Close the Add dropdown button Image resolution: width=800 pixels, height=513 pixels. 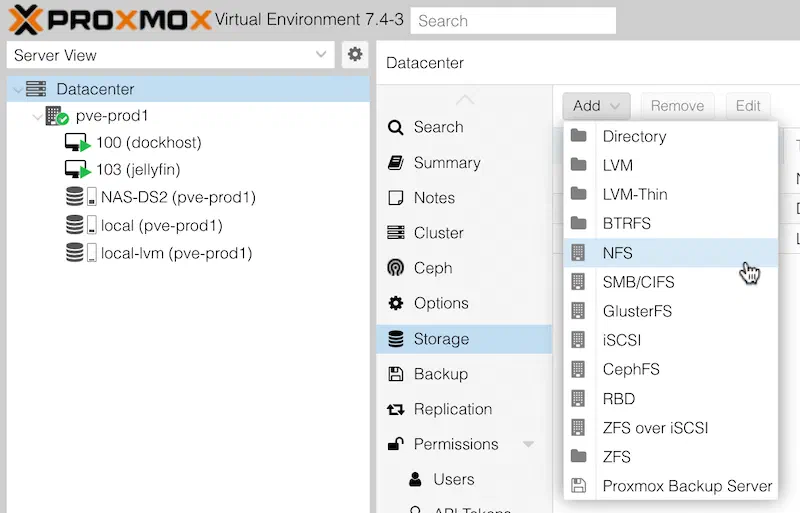click(x=596, y=106)
